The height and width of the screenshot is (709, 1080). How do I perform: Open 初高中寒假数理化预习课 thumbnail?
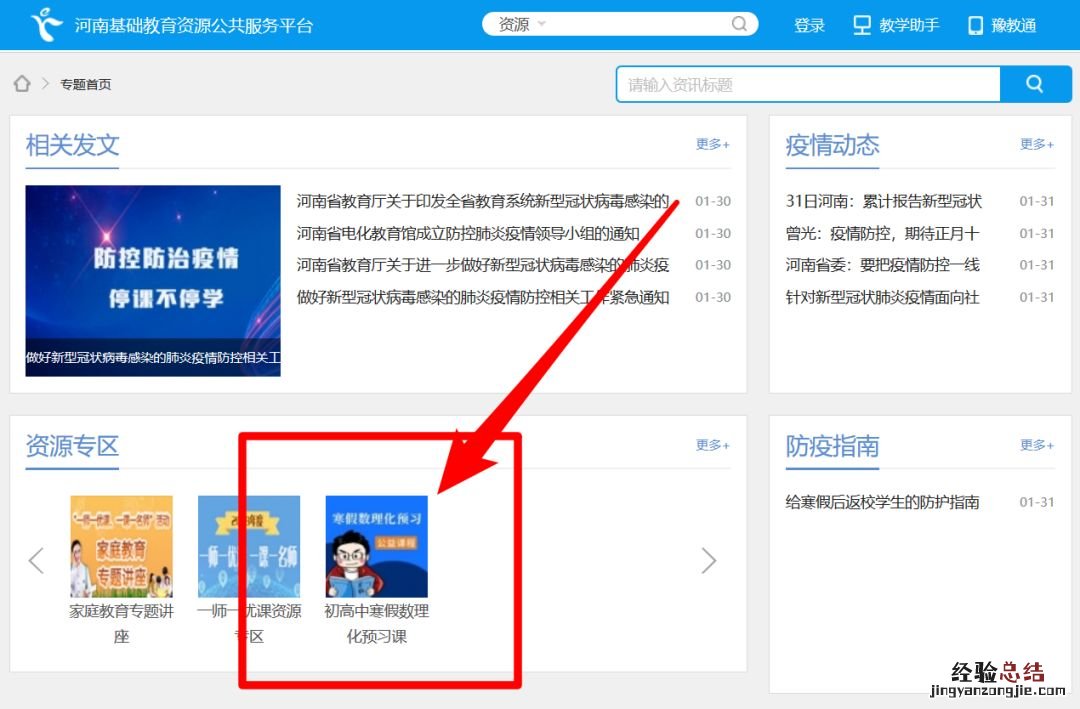(376, 546)
